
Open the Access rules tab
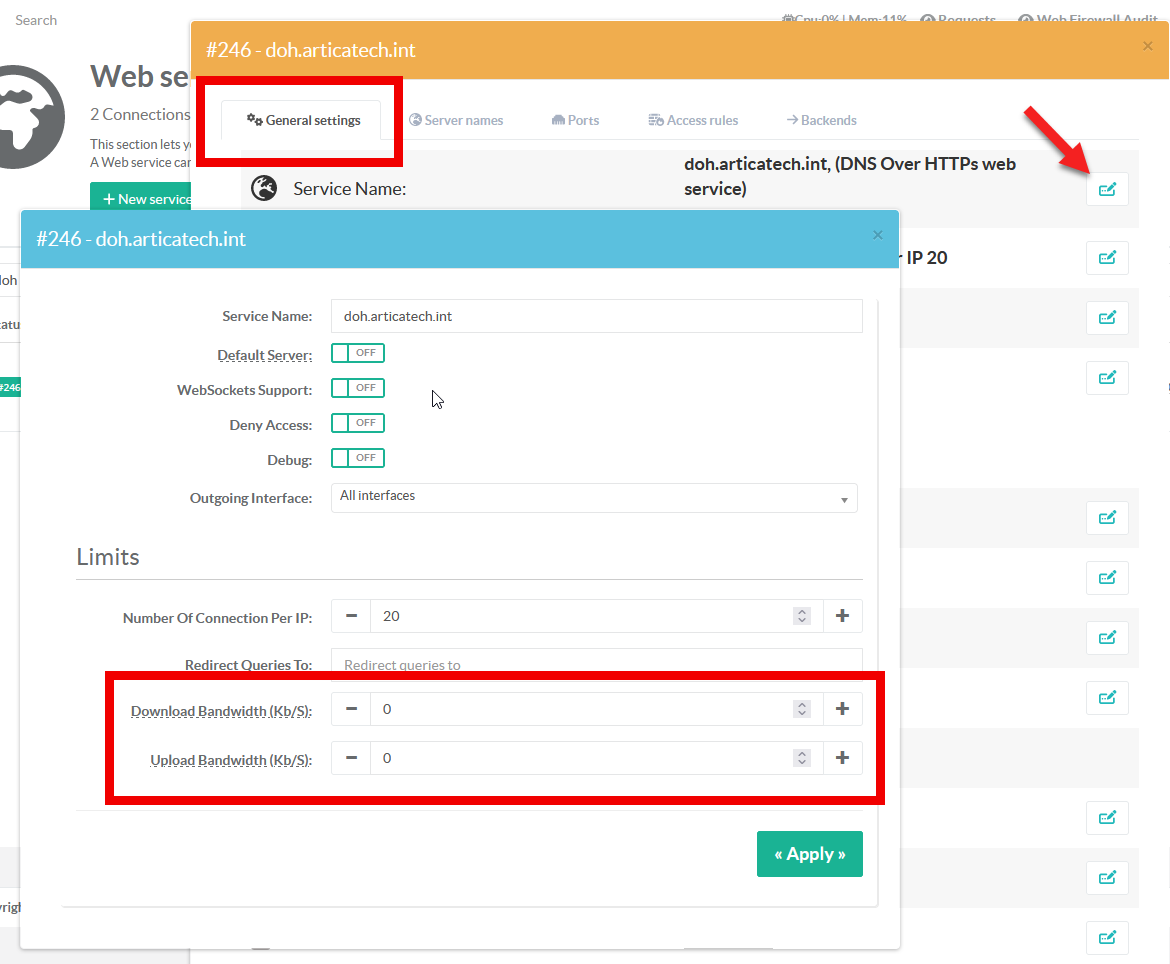click(x=693, y=120)
